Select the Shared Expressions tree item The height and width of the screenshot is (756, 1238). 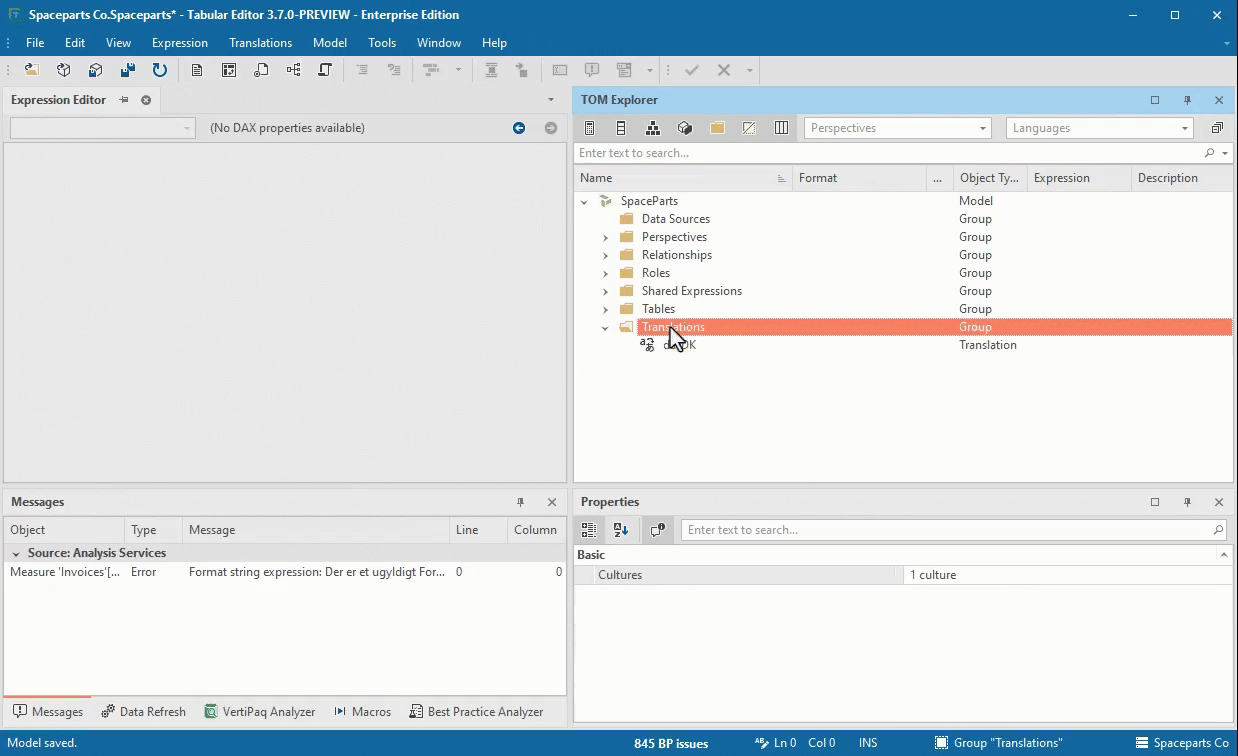point(692,291)
